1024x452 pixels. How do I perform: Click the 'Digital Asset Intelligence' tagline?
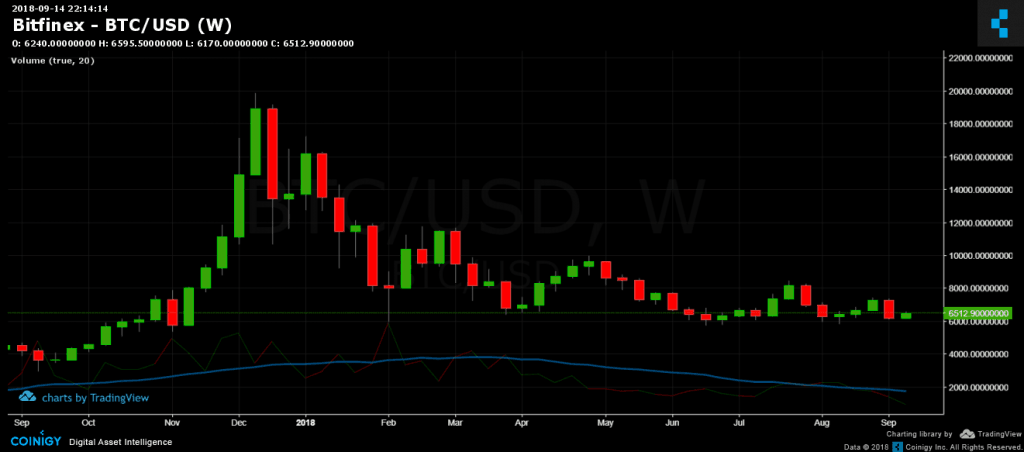121,442
